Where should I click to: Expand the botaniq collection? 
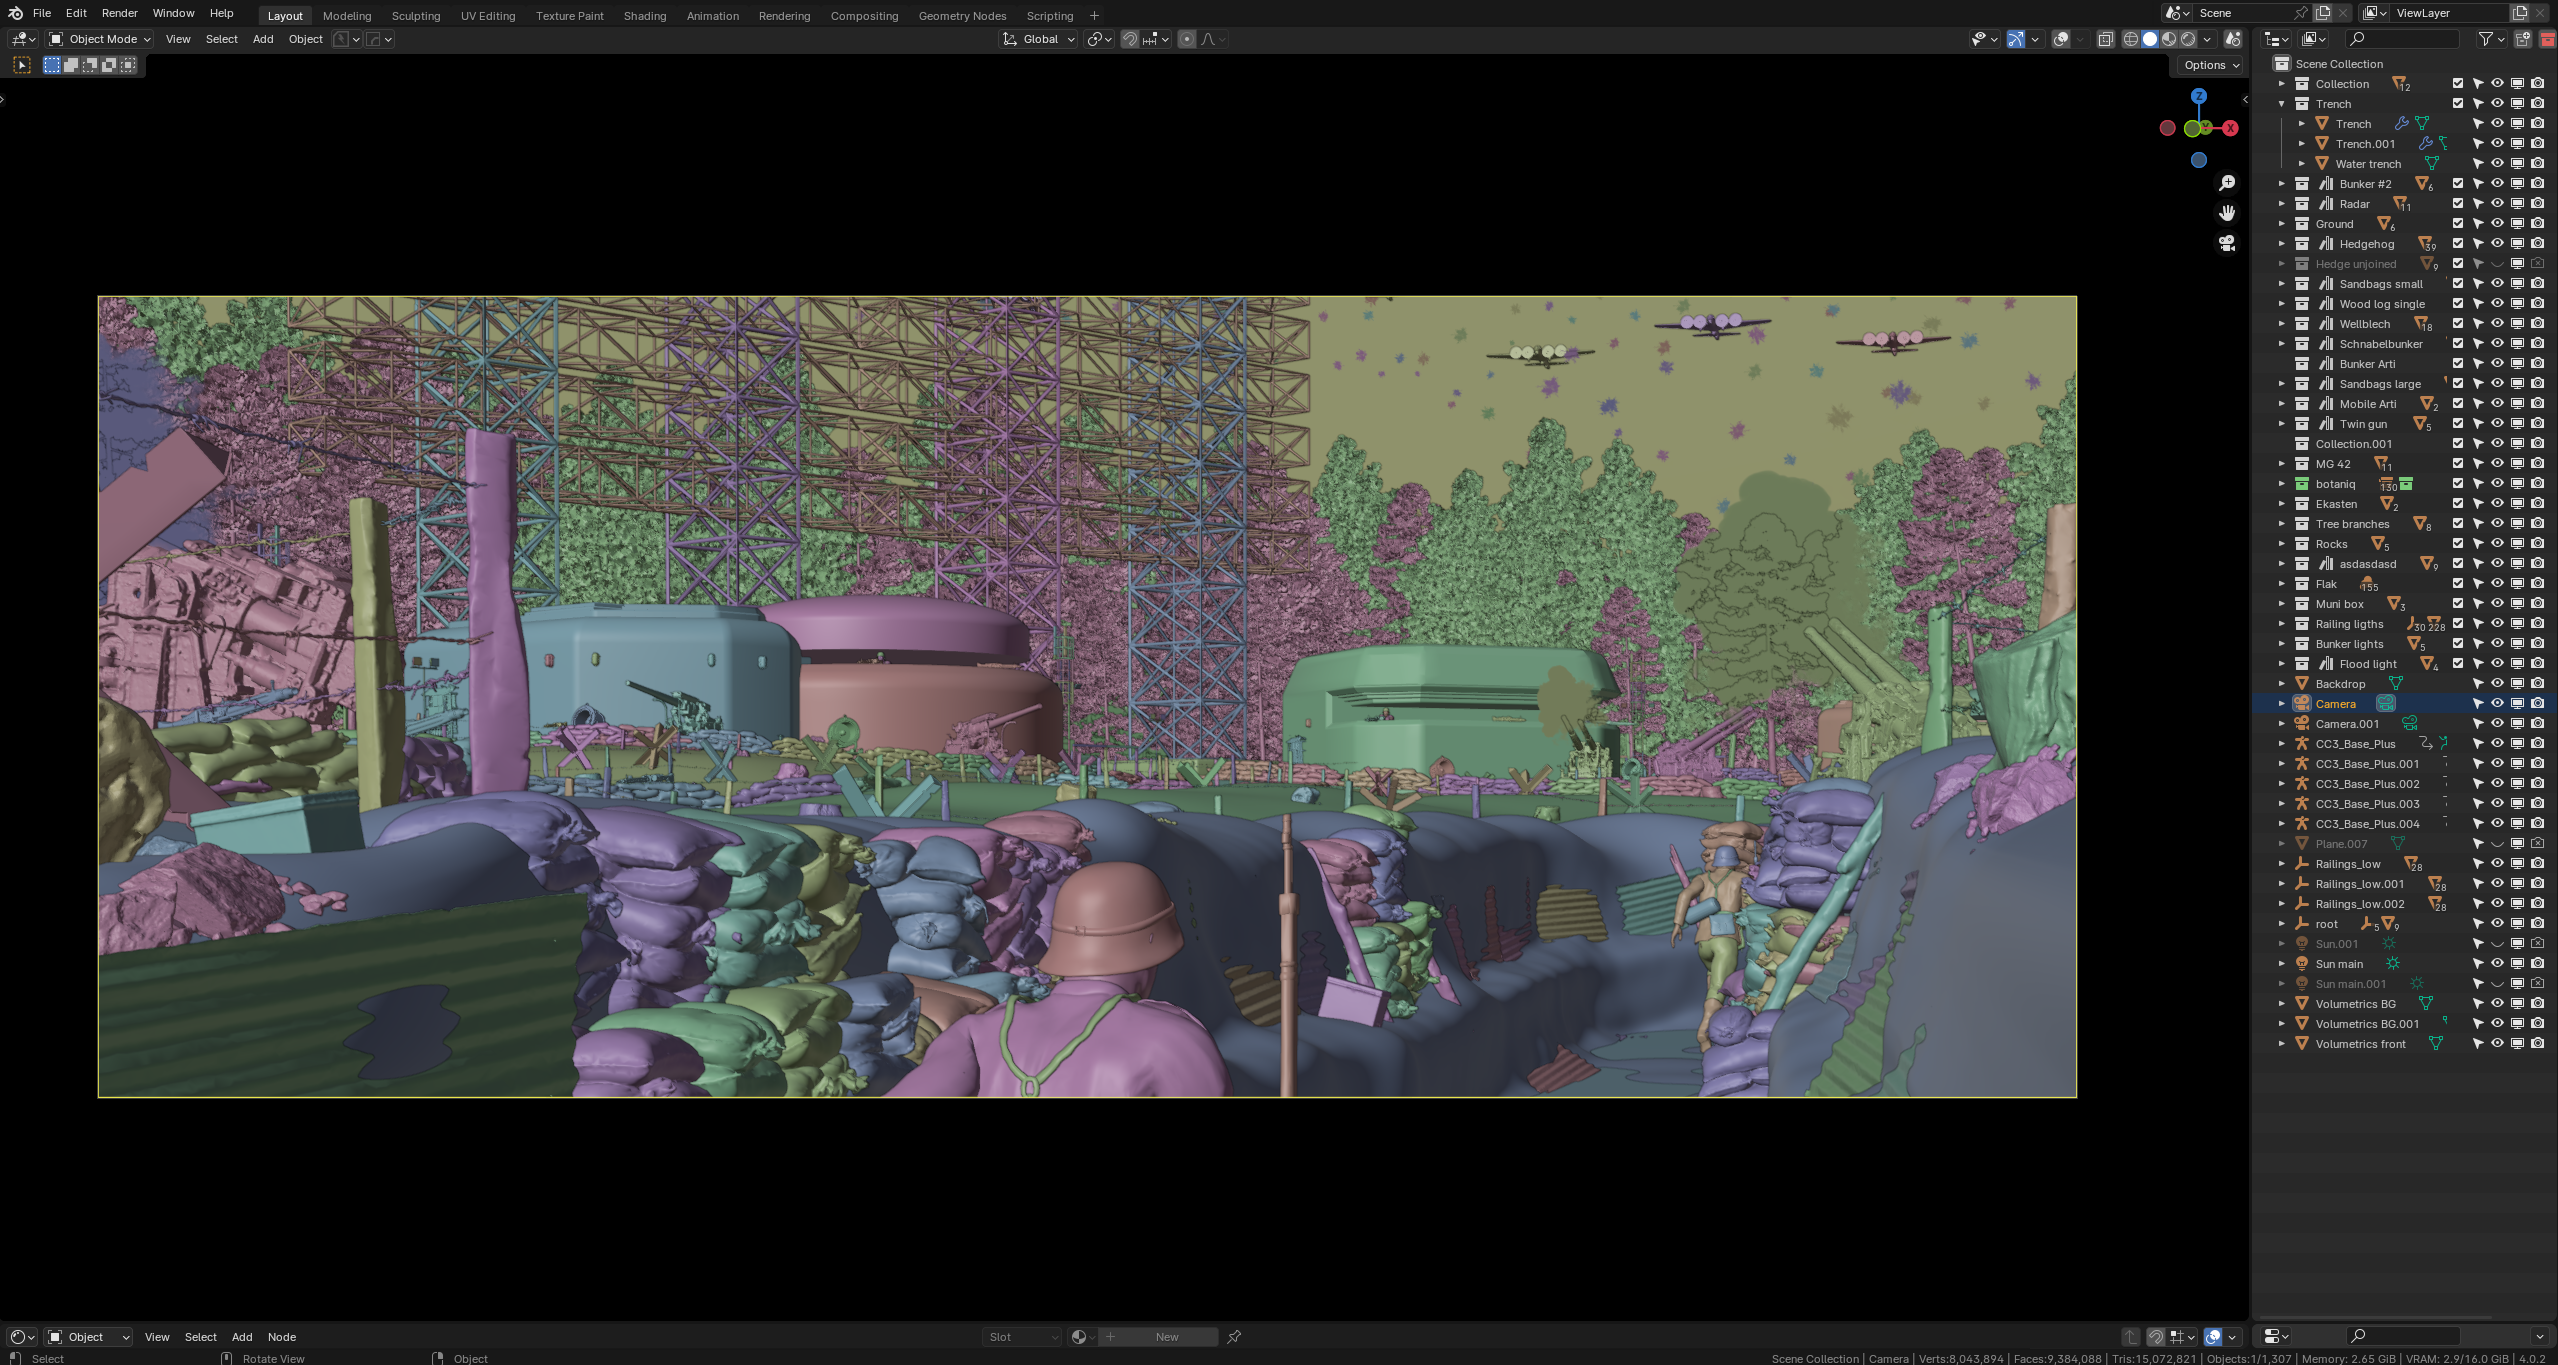(x=2282, y=484)
